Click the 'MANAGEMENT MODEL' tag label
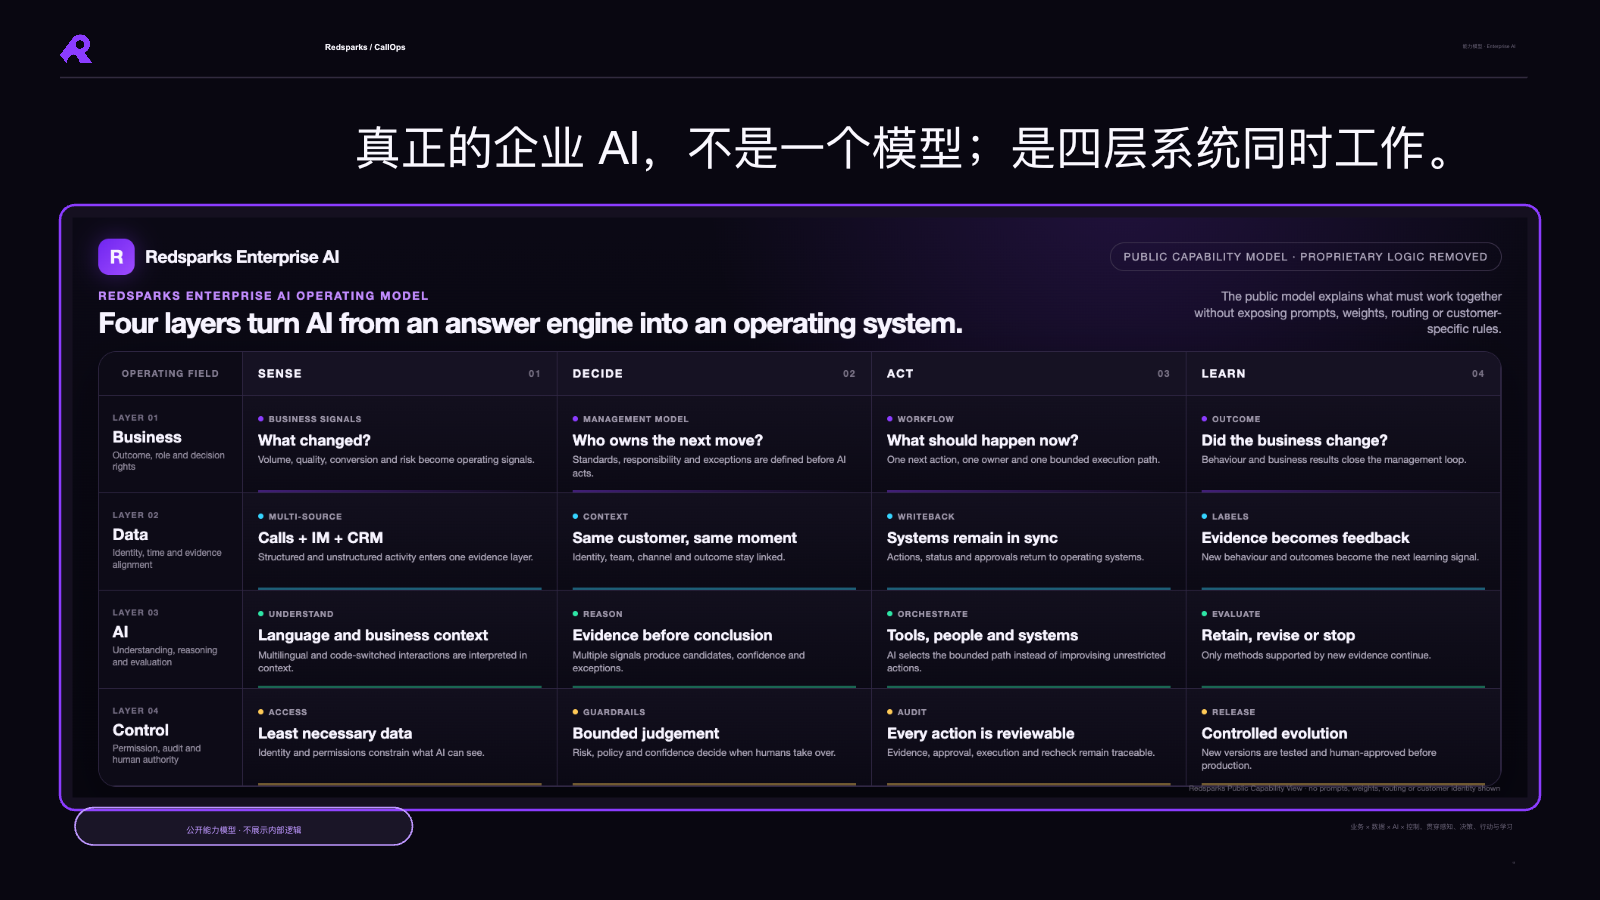 pyautogui.click(x=636, y=419)
